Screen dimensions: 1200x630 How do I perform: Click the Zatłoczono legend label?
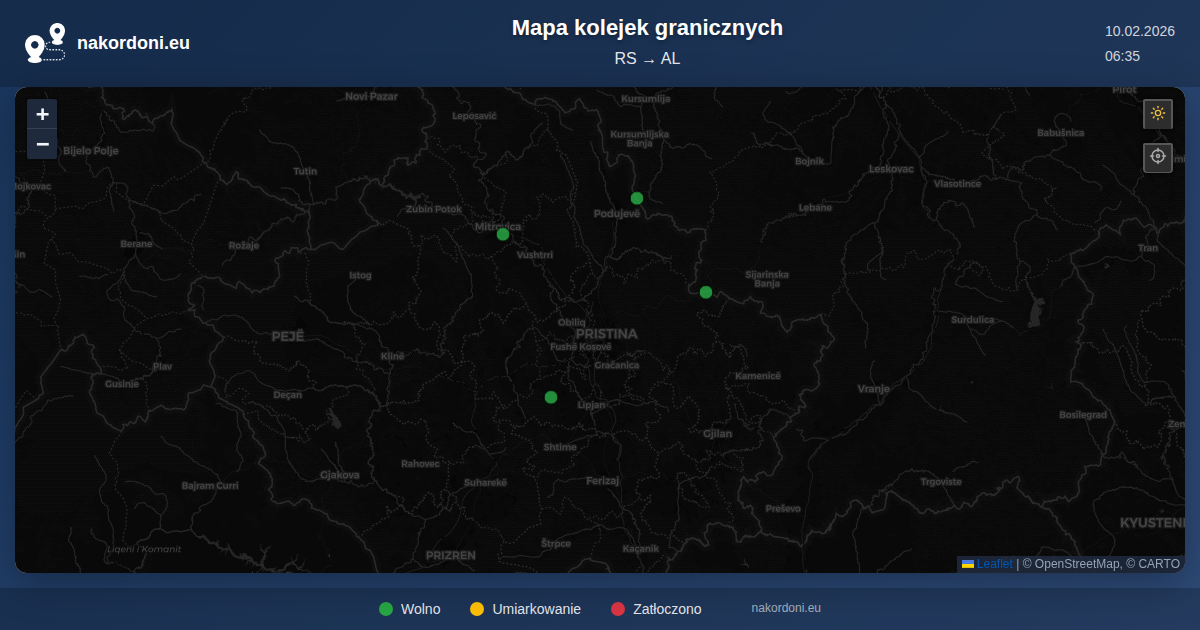click(667, 609)
